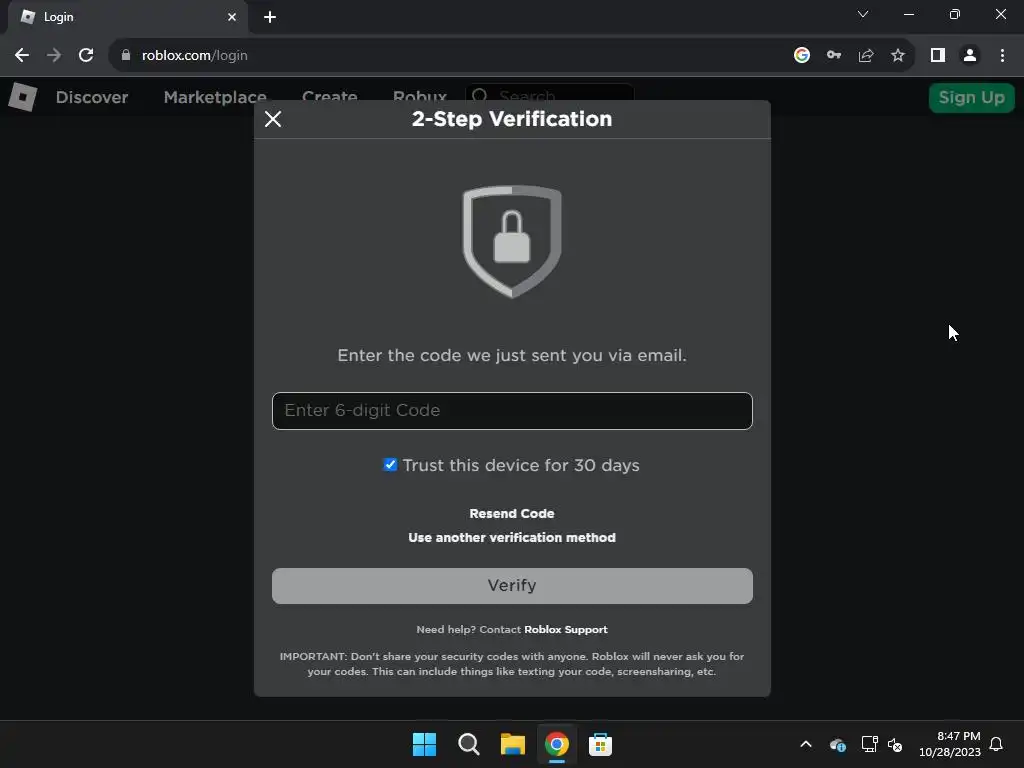Open the Windows Start menu
The image size is (1024, 768).
(424, 744)
